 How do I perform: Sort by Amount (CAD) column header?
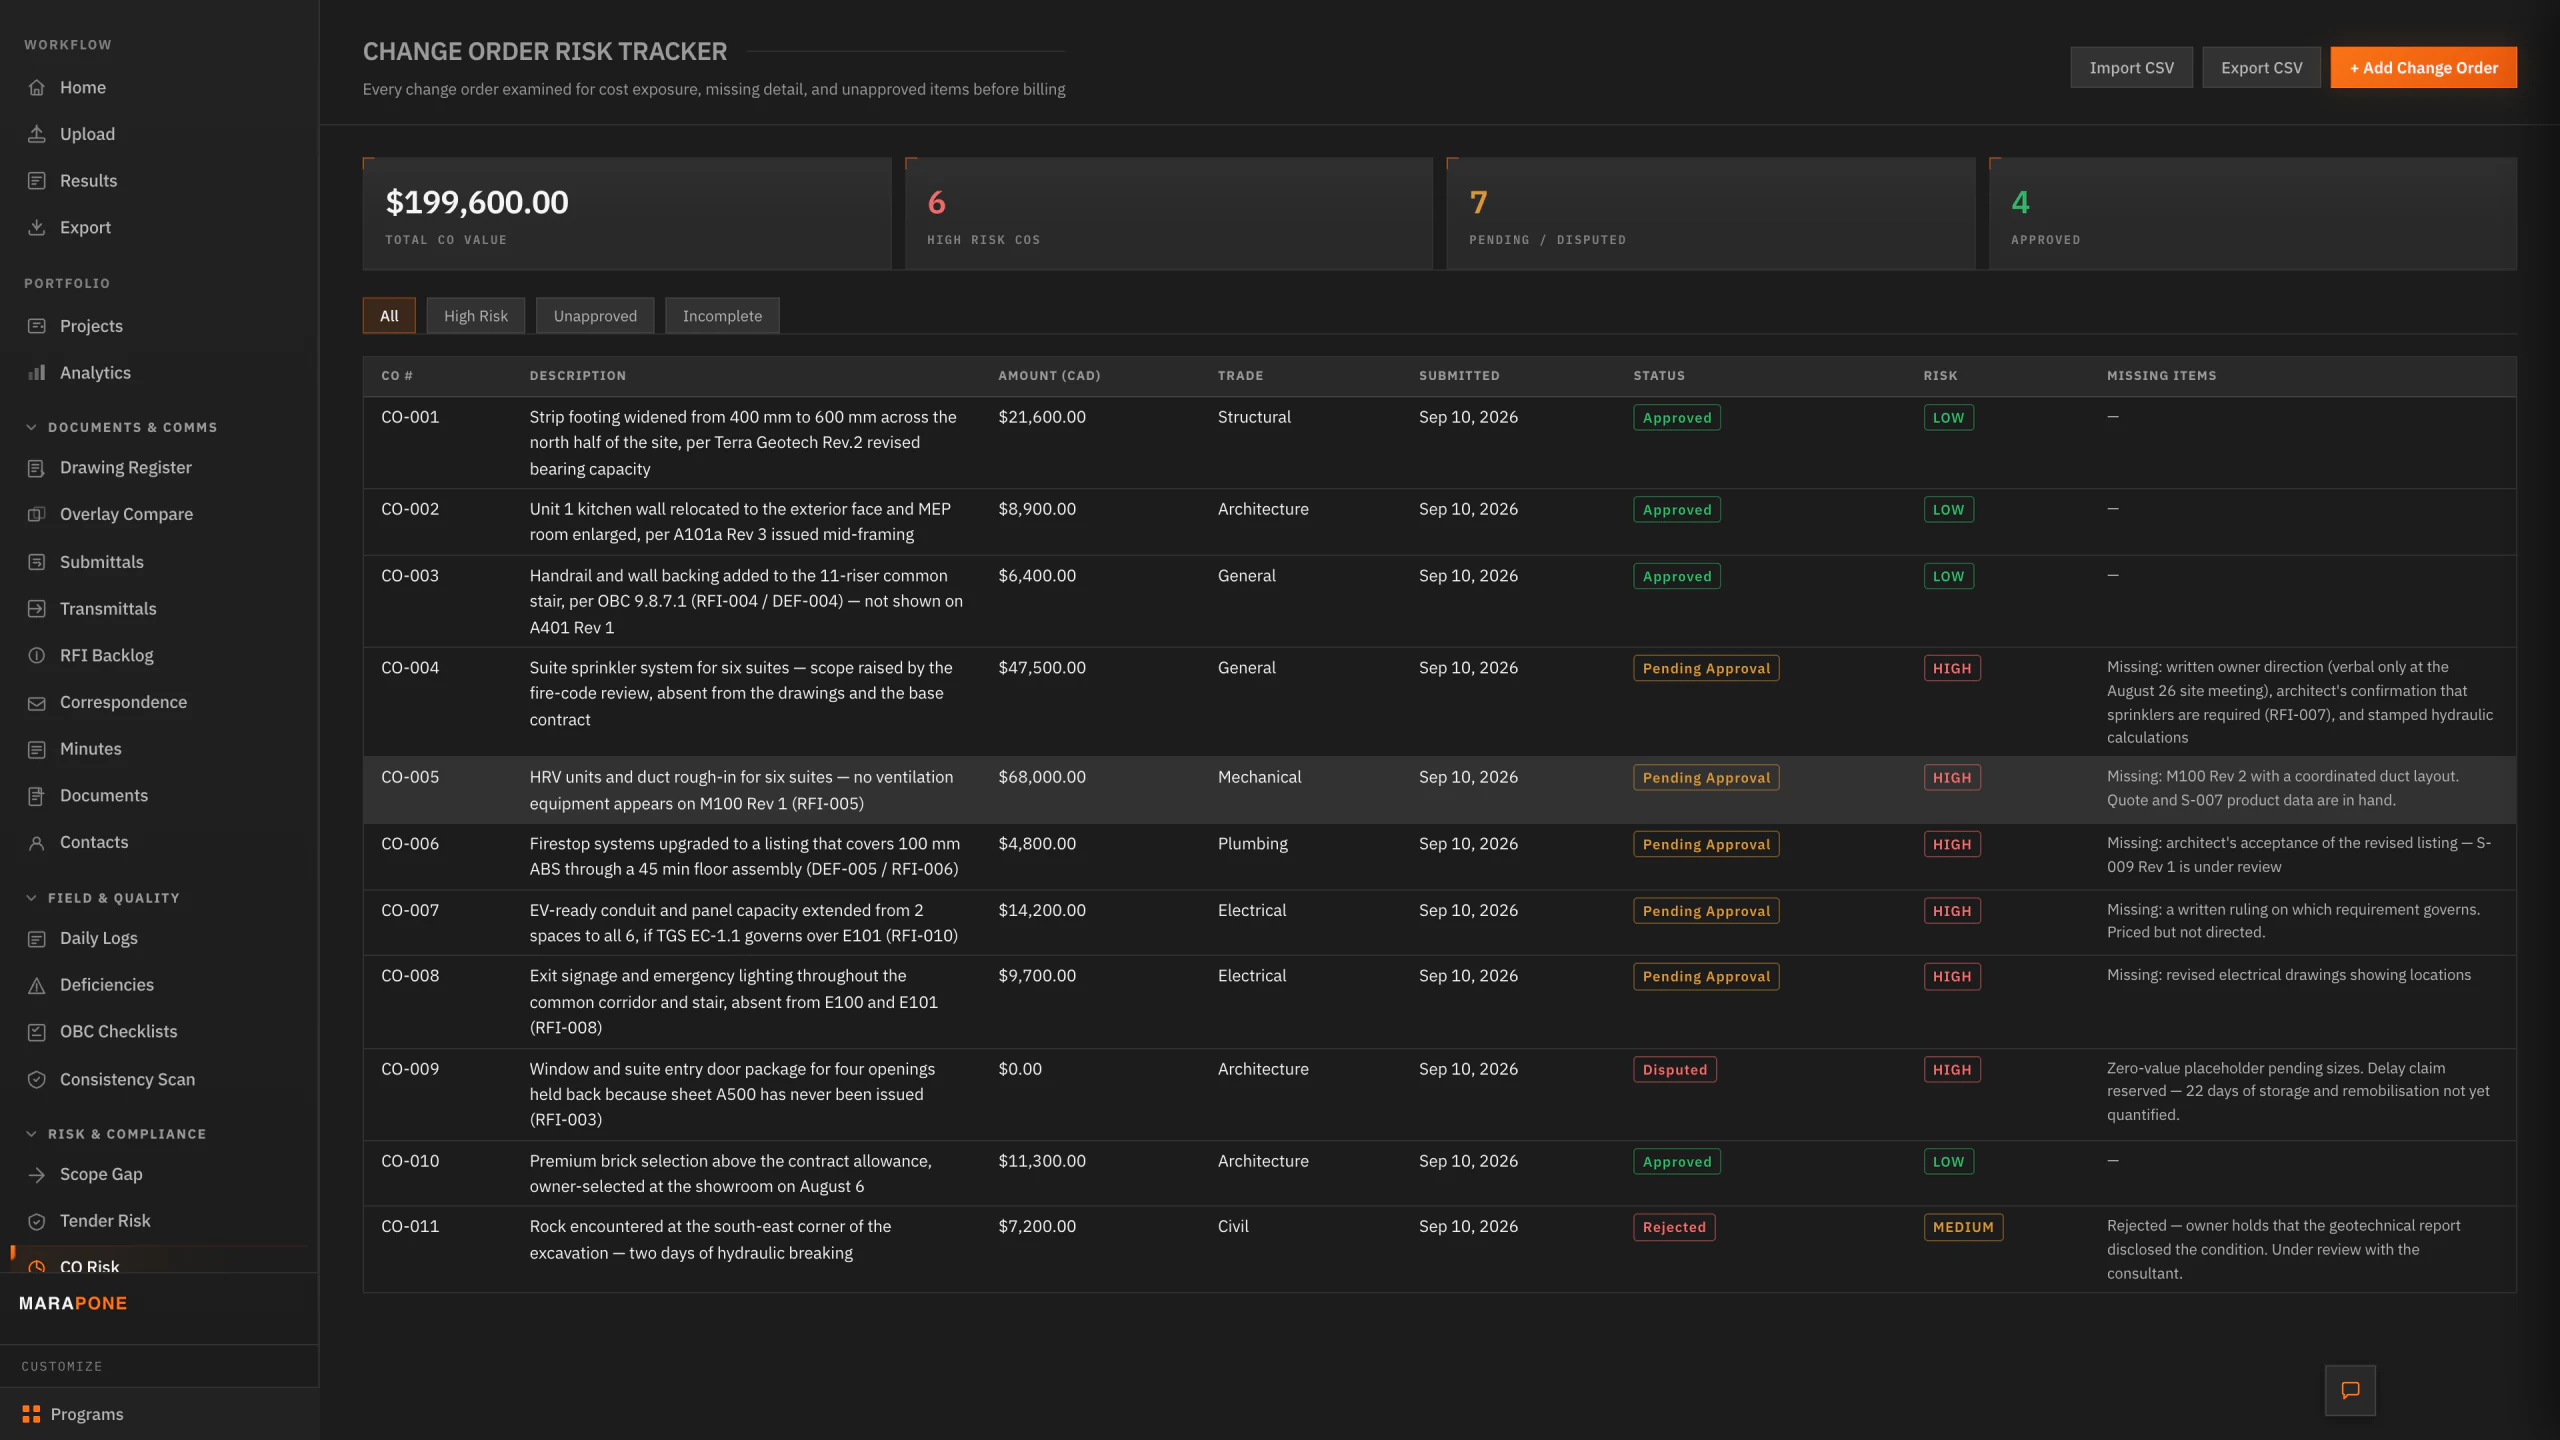click(x=1049, y=376)
